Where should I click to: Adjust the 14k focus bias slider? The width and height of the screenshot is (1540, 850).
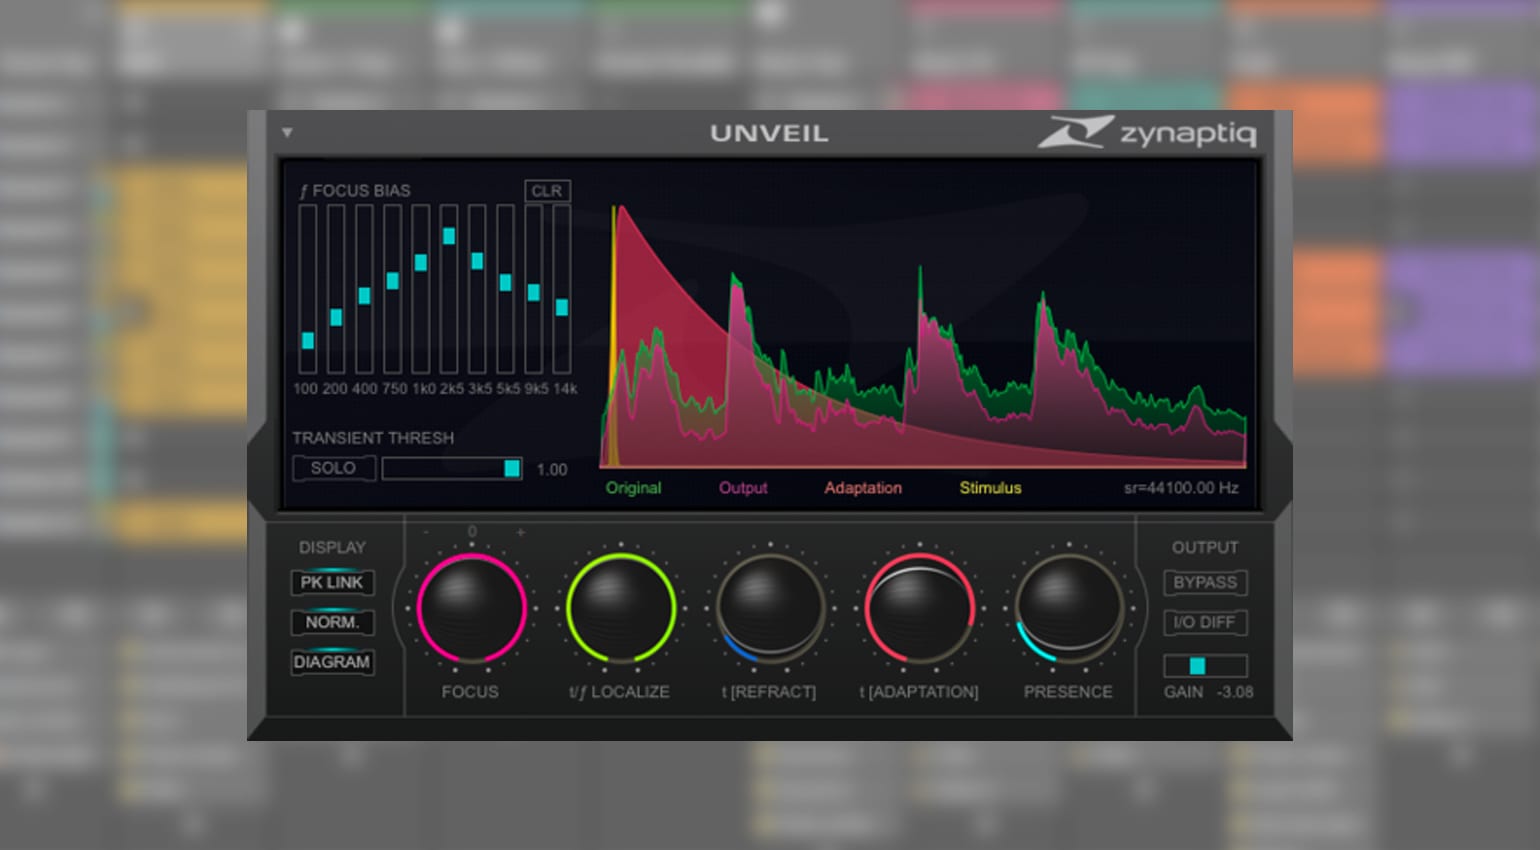point(562,290)
